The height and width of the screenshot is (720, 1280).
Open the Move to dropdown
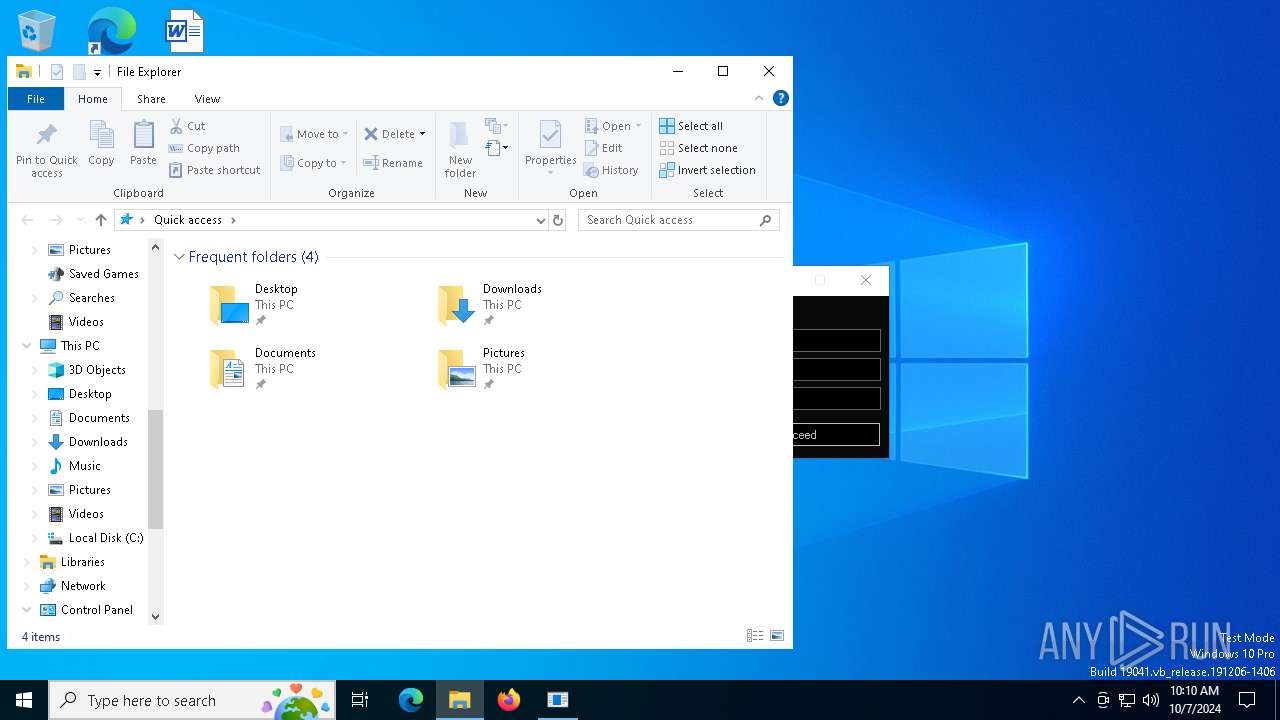[x=314, y=134]
